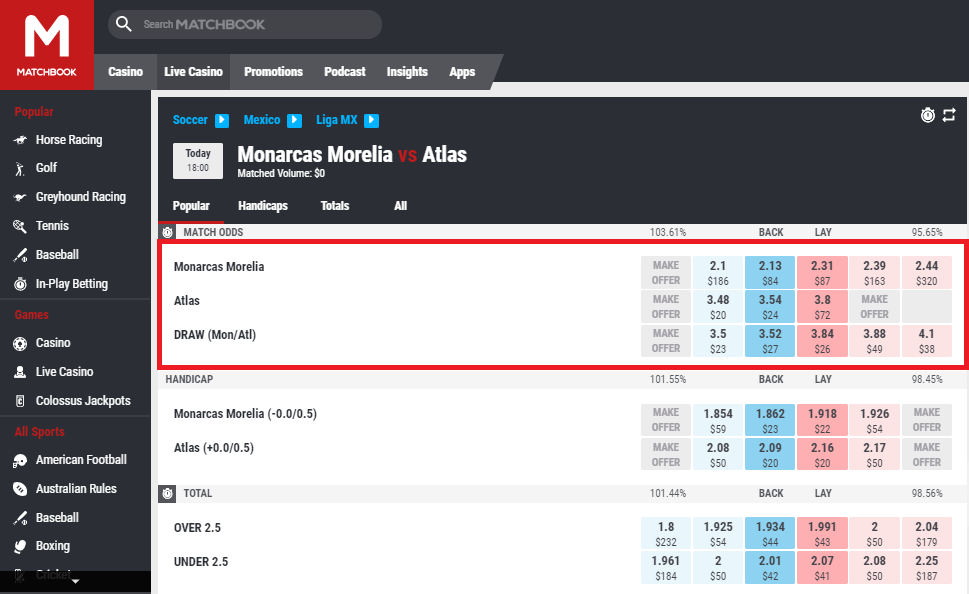Expand sidebar with bottom down arrow
This screenshot has height=594, width=969.
pos(75,582)
